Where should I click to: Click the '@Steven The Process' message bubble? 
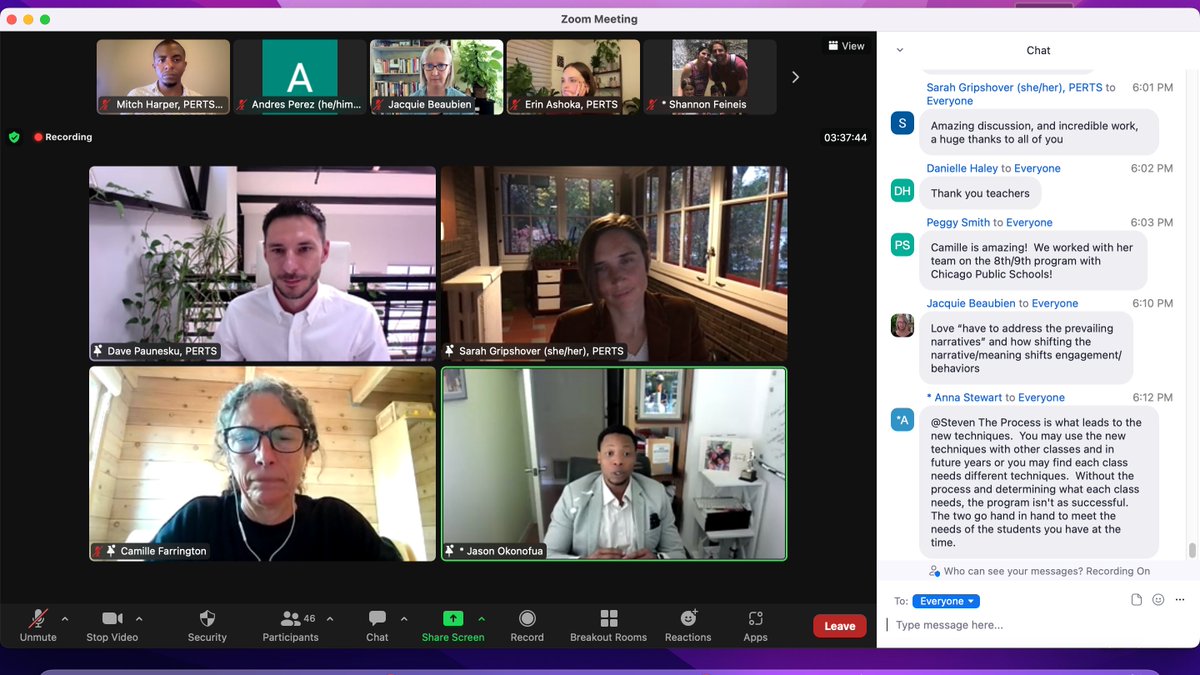1039,483
